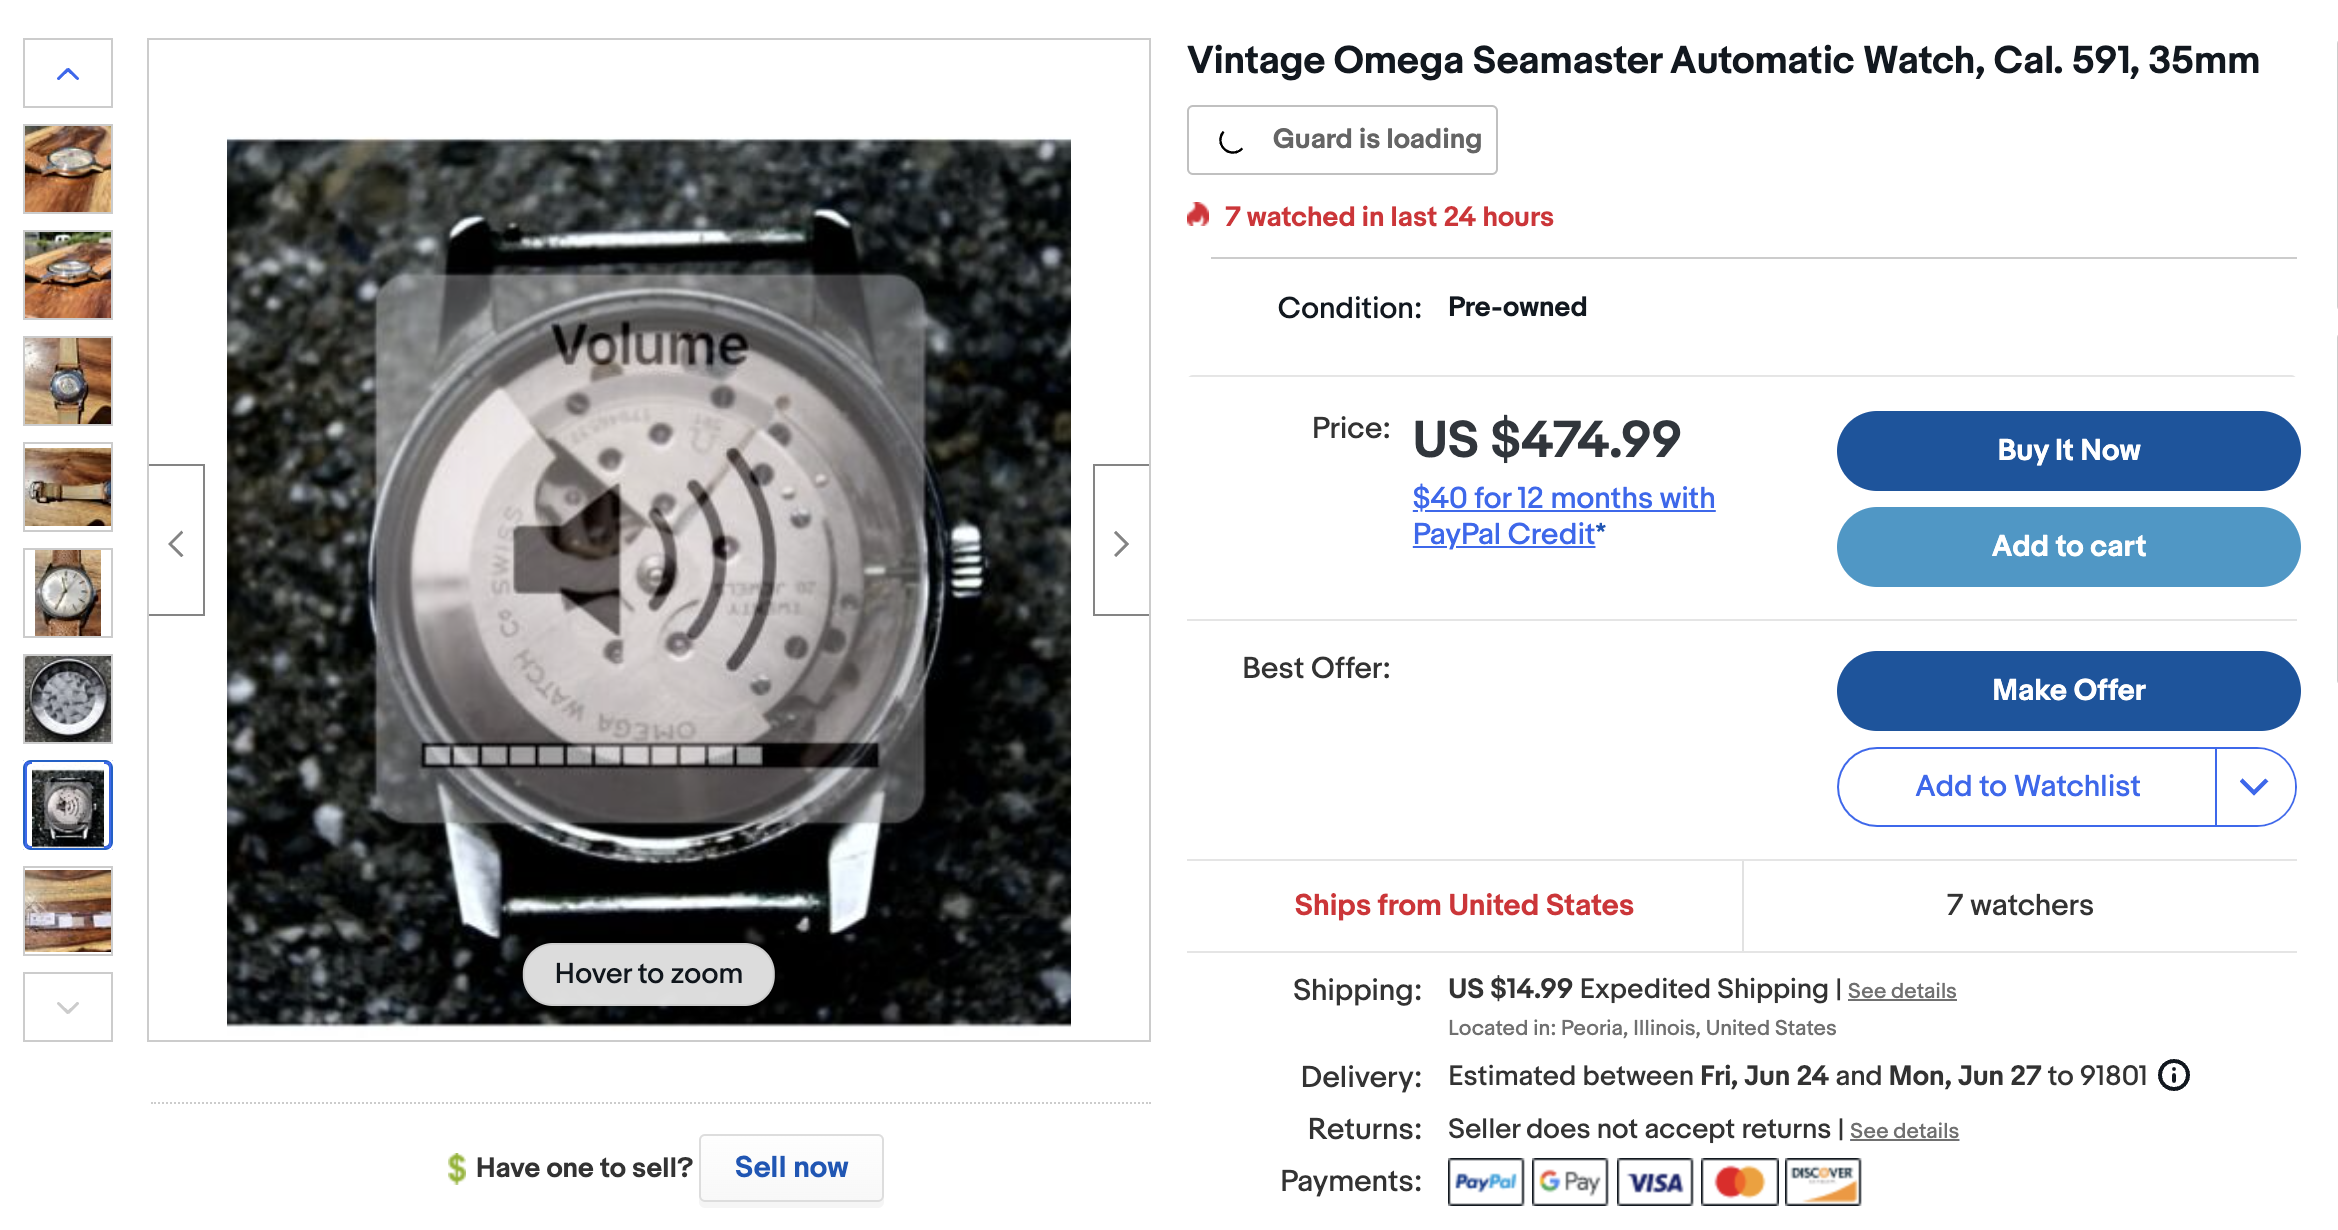2338x1230 pixels.
Task: Click the delivery info circle icon
Action: coord(2173,1075)
